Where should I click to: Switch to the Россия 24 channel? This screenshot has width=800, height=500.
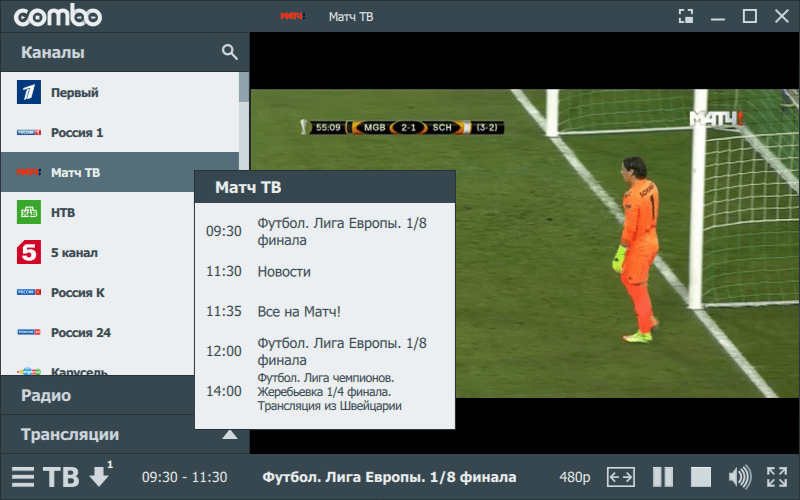pos(97,332)
